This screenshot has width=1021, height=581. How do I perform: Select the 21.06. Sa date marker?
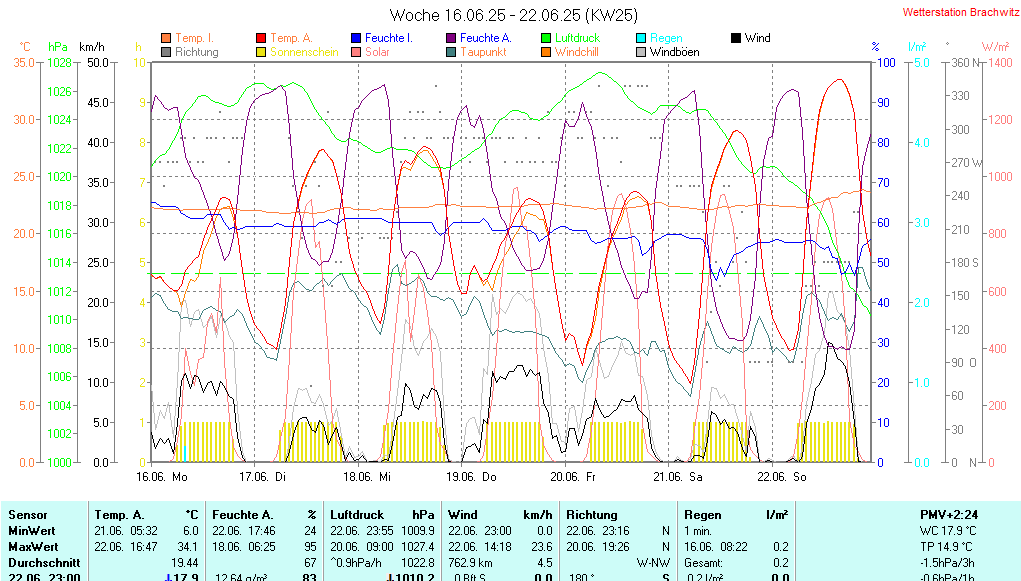tap(677, 477)
